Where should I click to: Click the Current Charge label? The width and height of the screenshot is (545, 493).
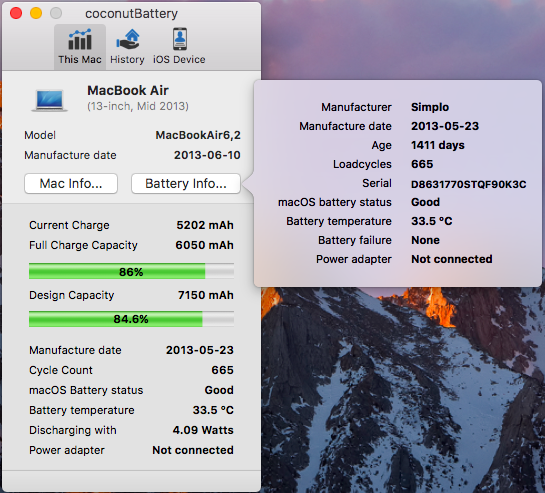click(x=69, y=225)
